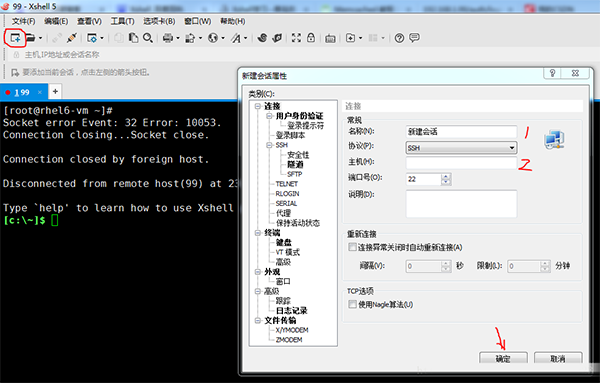Click the lock icon in toolbar
This screenshot has height=383, width=600.
pos(311,38)
